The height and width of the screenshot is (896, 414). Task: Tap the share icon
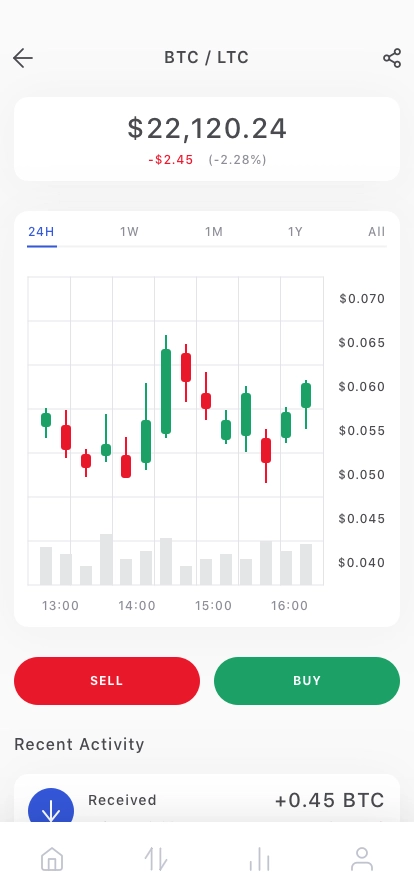pos(392,58)
